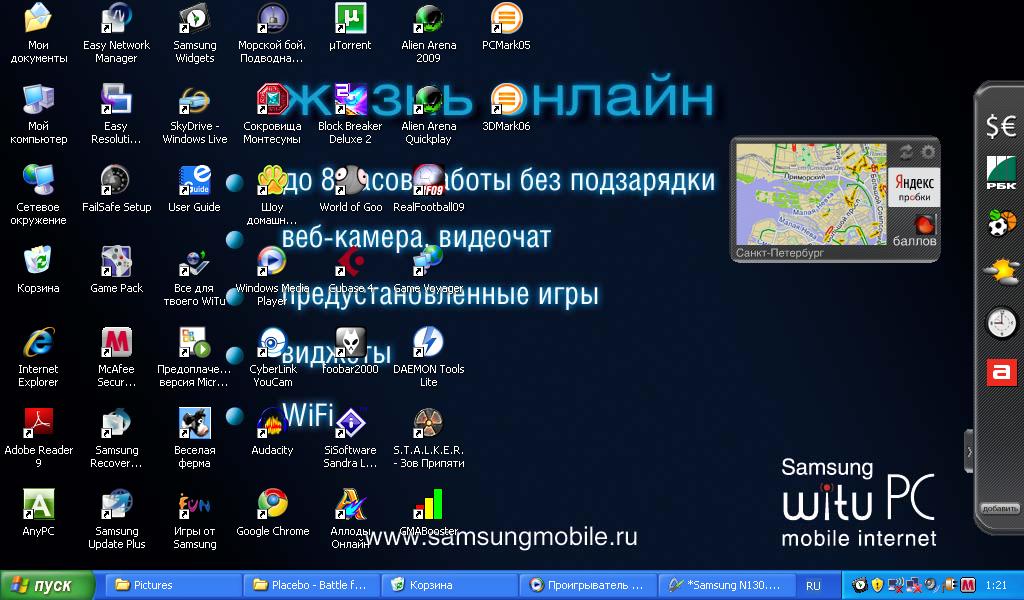Open Easy Network Manager shortcut
Viewport: 1024px width, 600px height.
pos(116,18)
